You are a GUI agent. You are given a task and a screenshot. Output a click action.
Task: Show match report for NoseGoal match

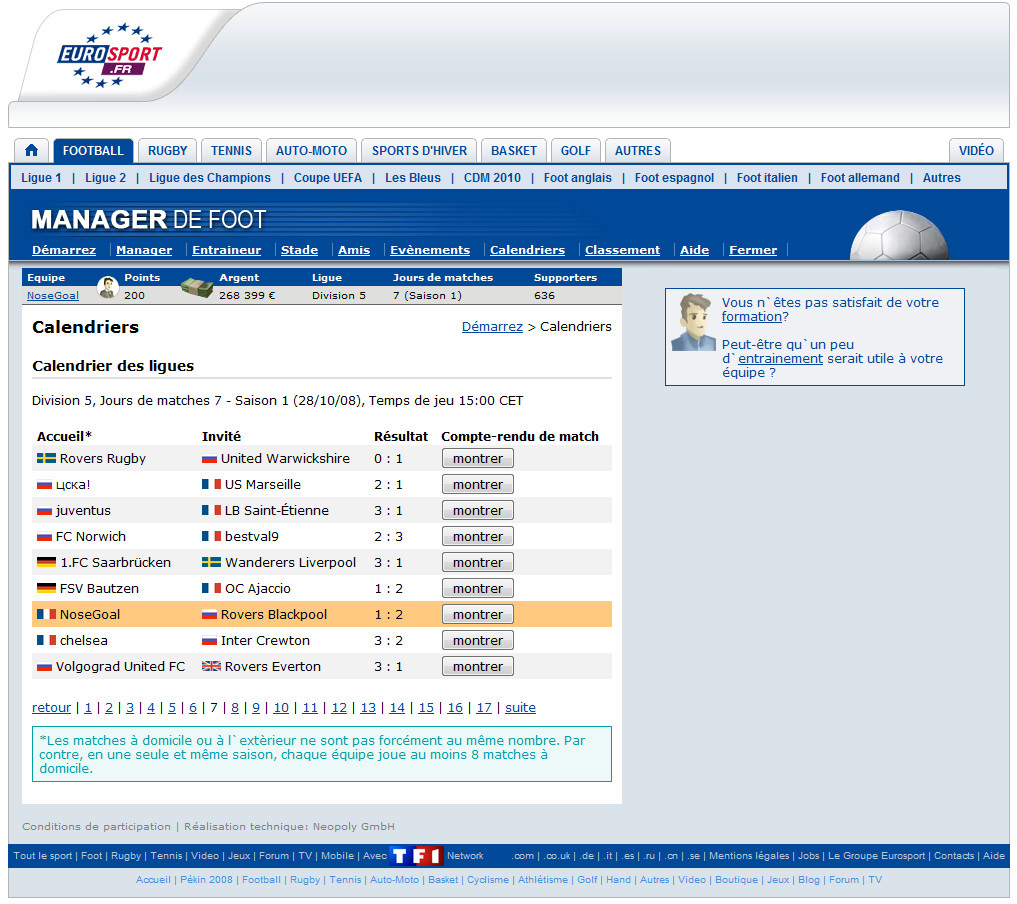tap(477, 614)
